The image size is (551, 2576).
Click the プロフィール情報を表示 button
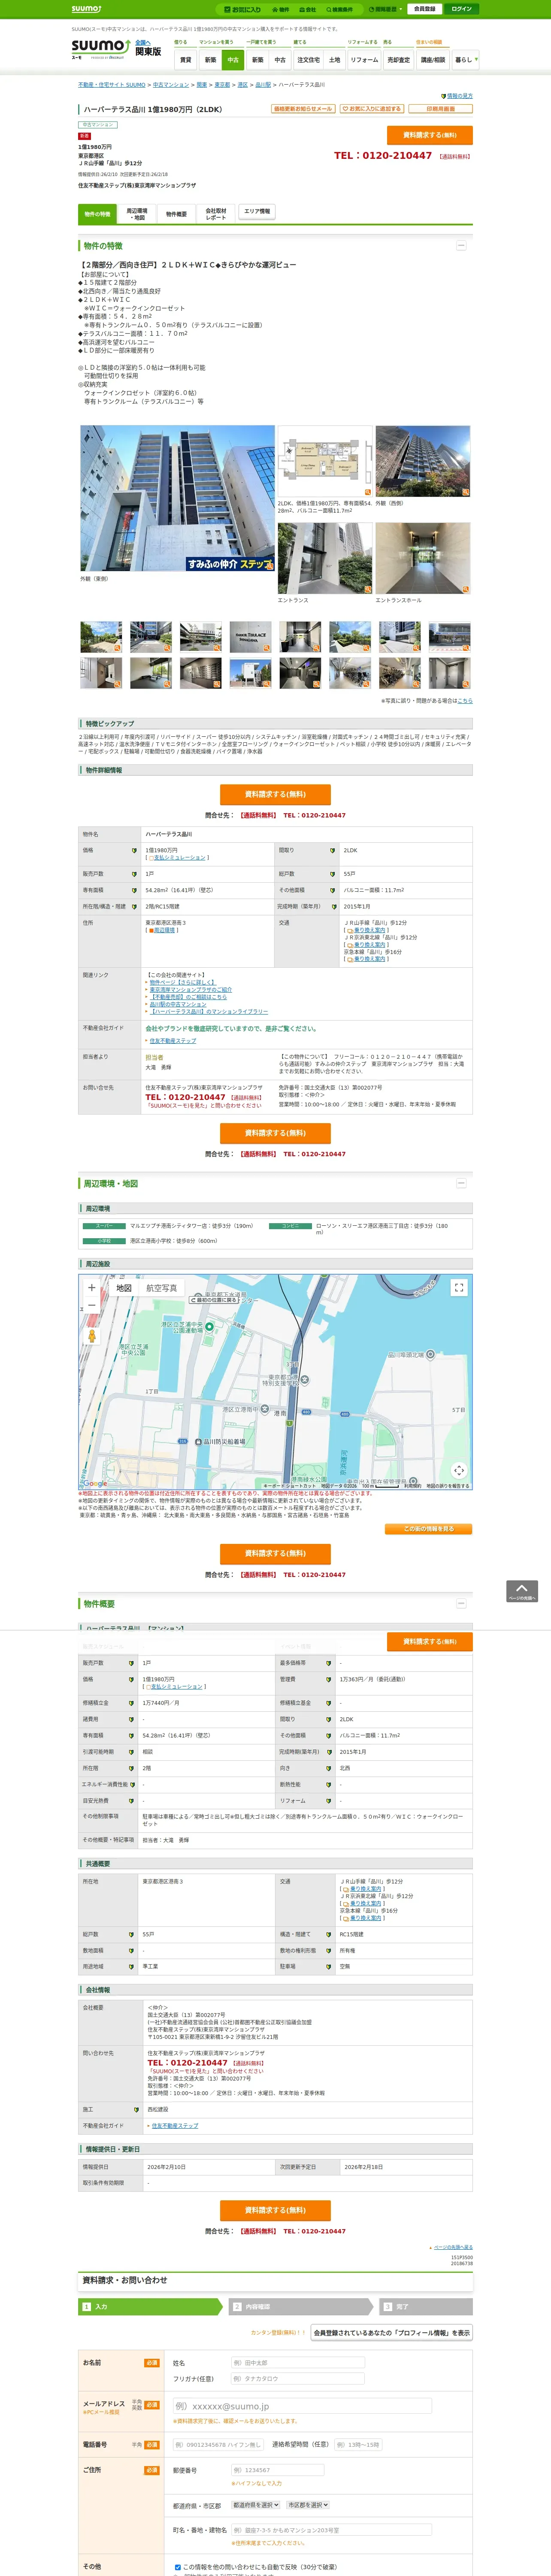(392, 2333)
